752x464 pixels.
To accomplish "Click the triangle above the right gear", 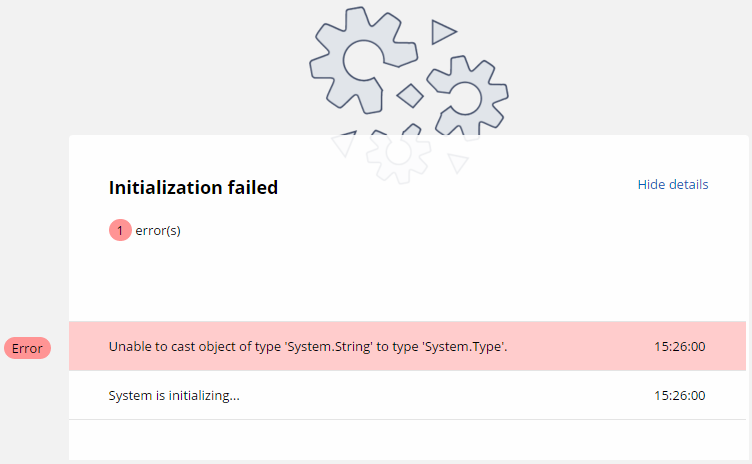I will [443, 32].
